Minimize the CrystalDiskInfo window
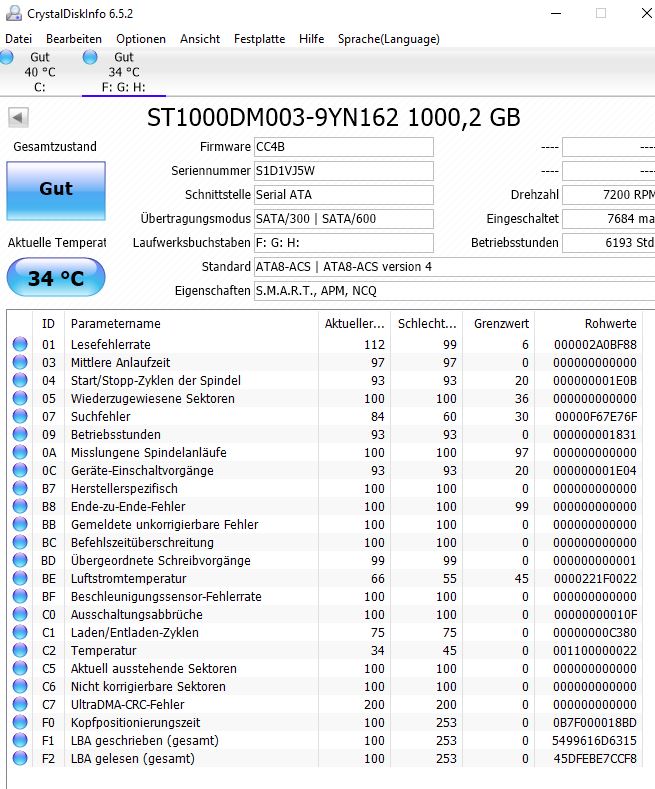Image resolution: width=655 pixels, height=789 pixels. click(556, 14)
